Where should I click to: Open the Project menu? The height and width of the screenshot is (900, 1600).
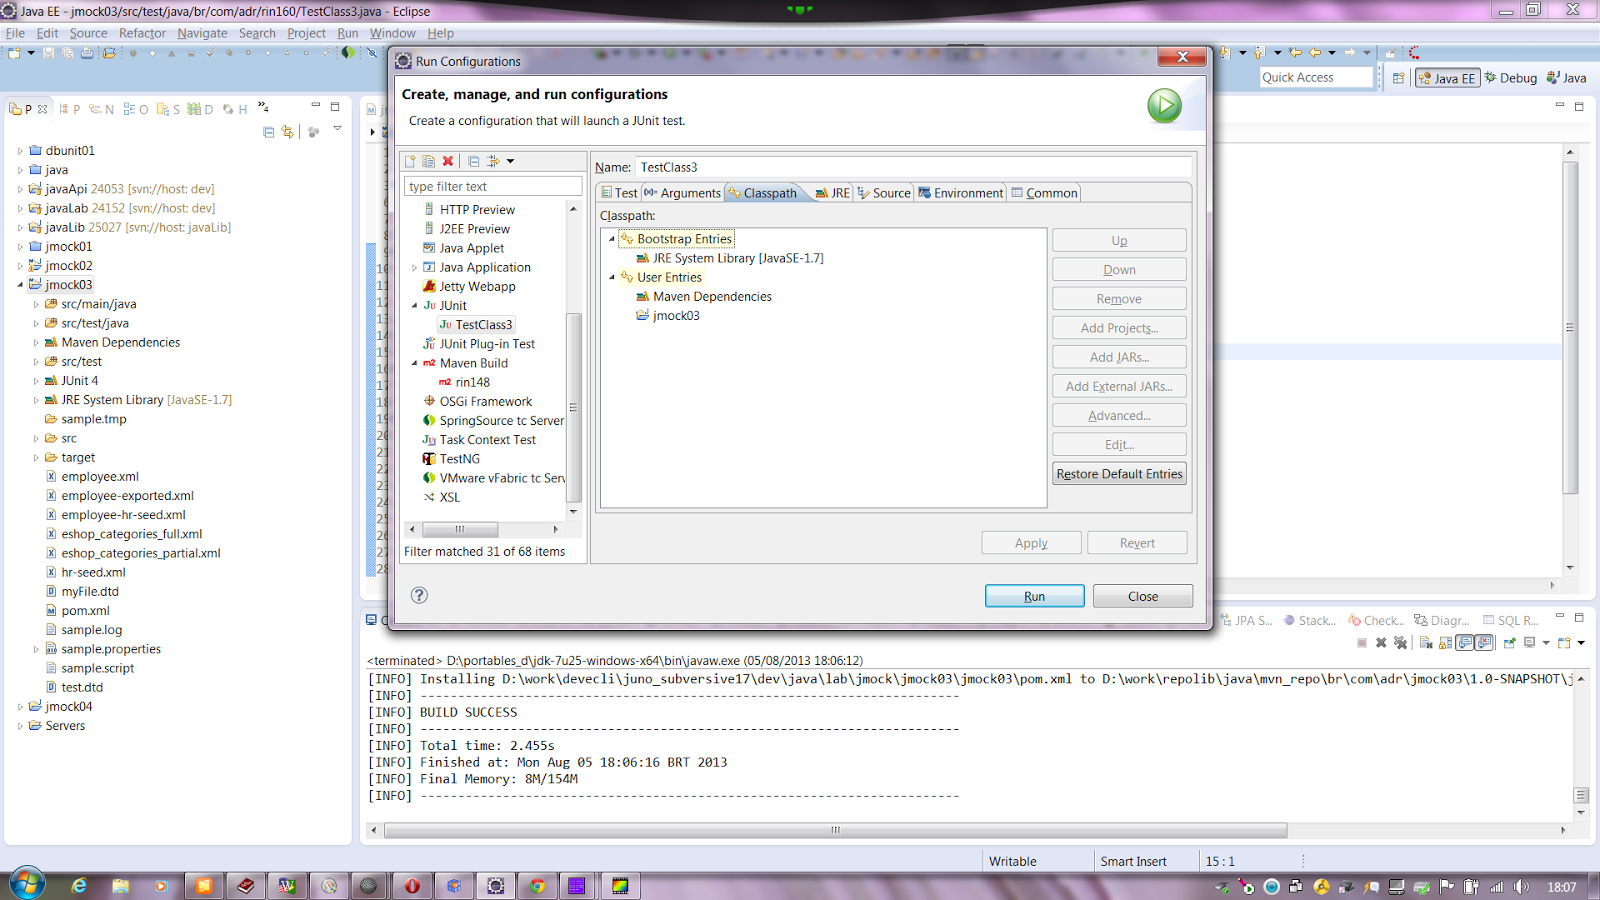pos(306,33)
